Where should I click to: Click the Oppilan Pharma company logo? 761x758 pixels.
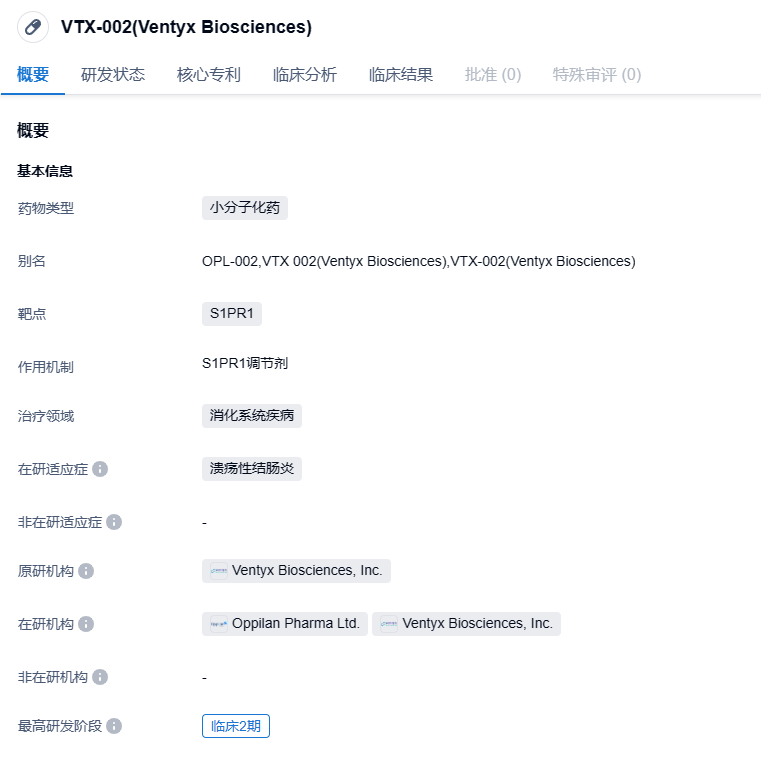(x=219, y=624)
